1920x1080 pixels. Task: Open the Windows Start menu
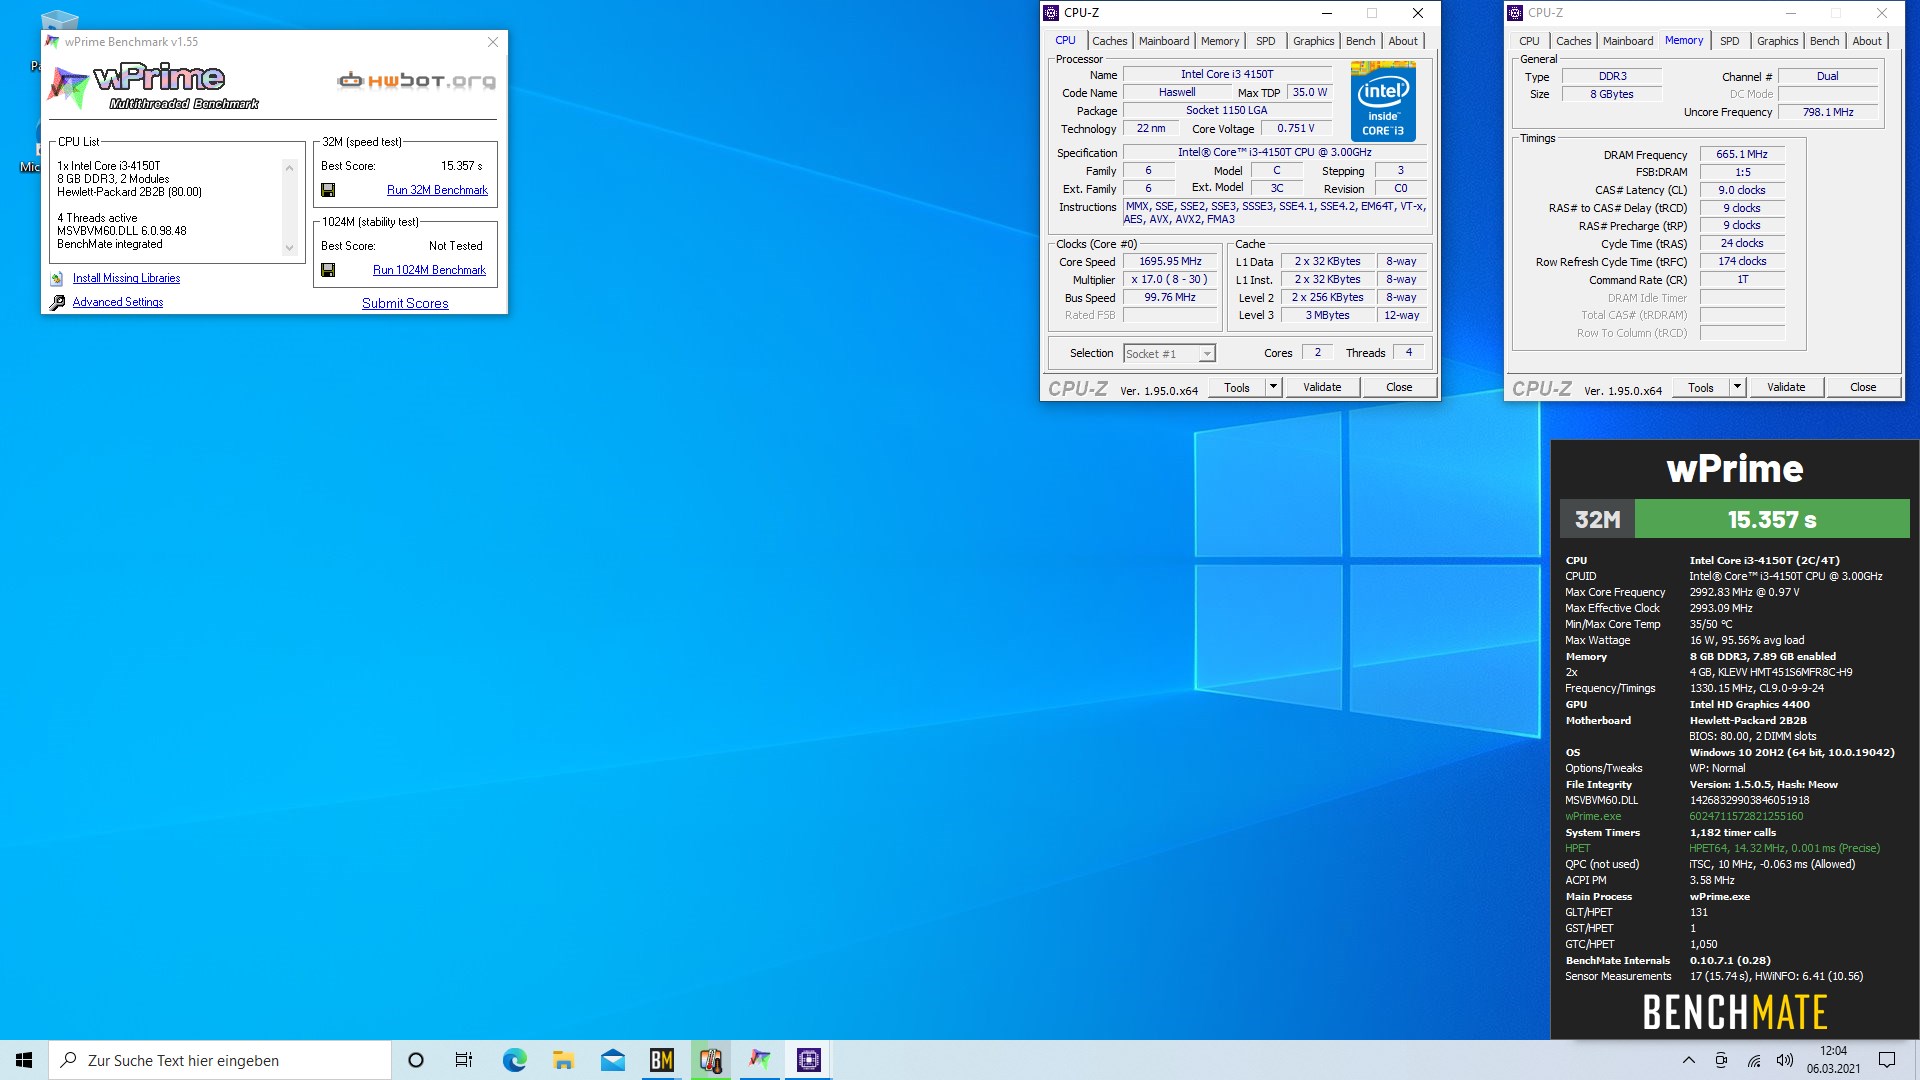[x=24, y=1060]
